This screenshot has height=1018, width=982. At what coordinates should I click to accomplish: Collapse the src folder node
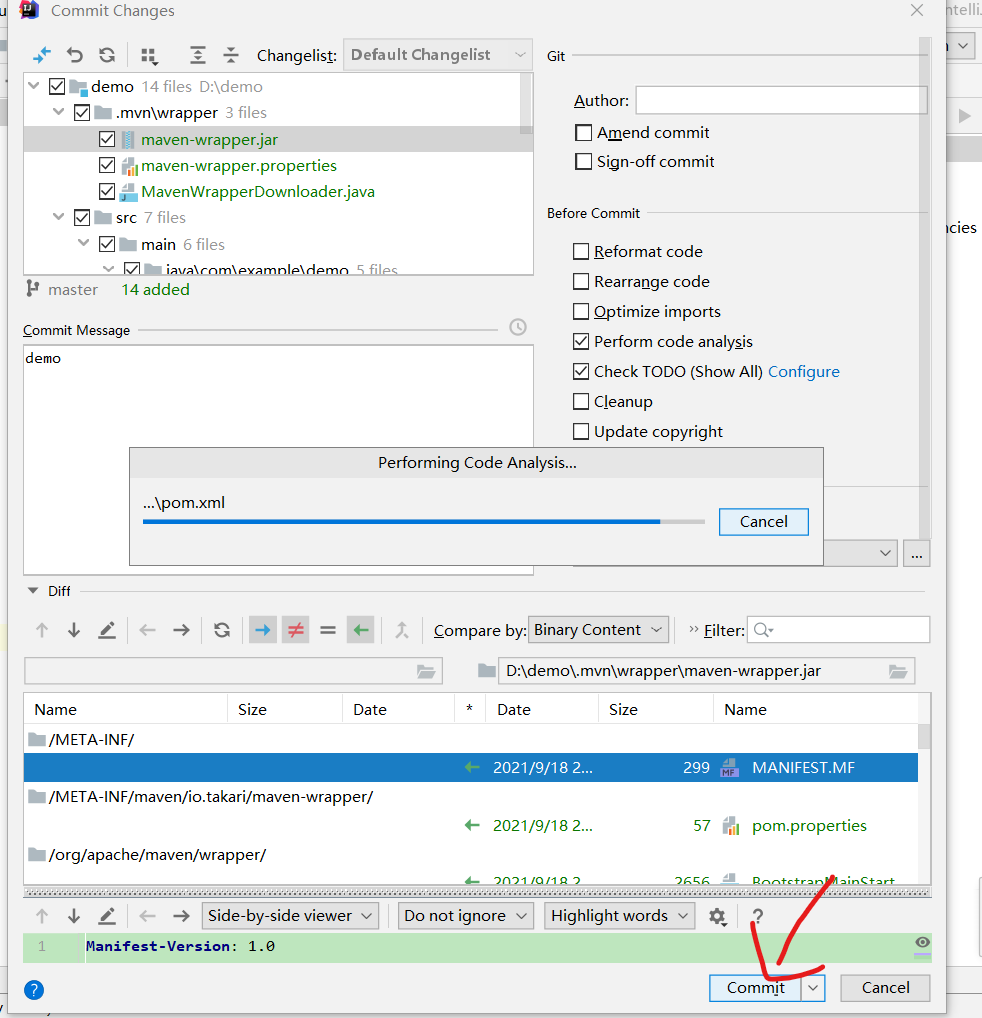point(59,217)
